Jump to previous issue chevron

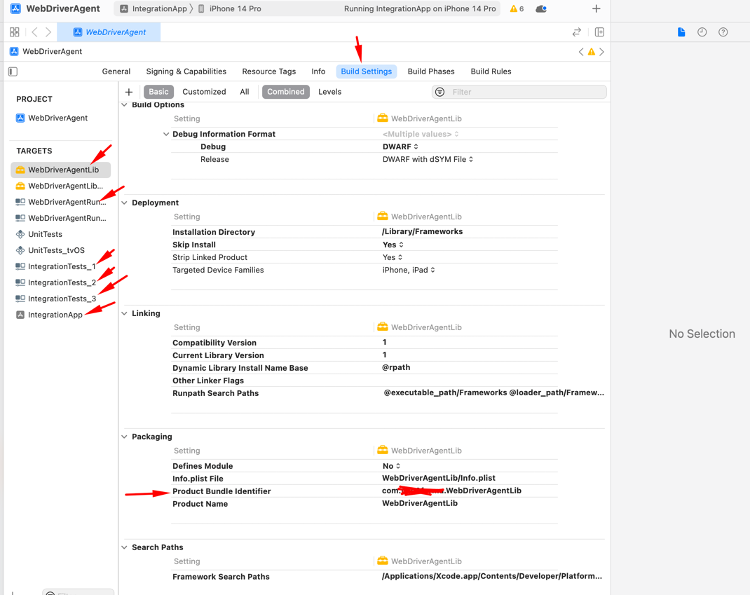click(581, 52)
